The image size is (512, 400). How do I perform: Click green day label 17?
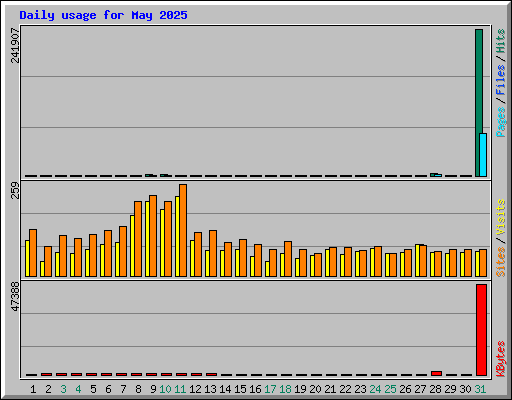coord(270,389)
